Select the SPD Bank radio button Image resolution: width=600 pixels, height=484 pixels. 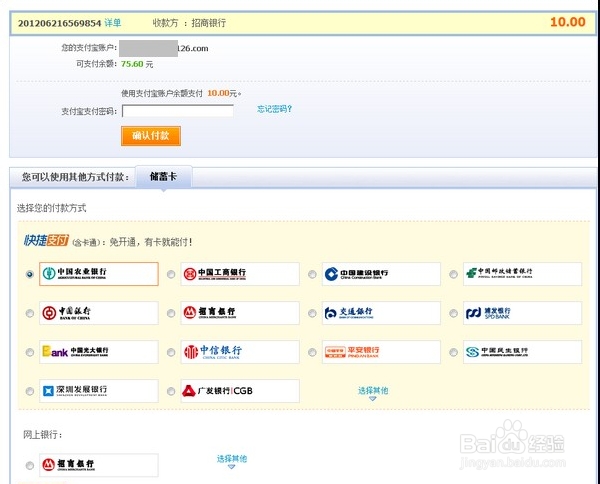[453, 313]
